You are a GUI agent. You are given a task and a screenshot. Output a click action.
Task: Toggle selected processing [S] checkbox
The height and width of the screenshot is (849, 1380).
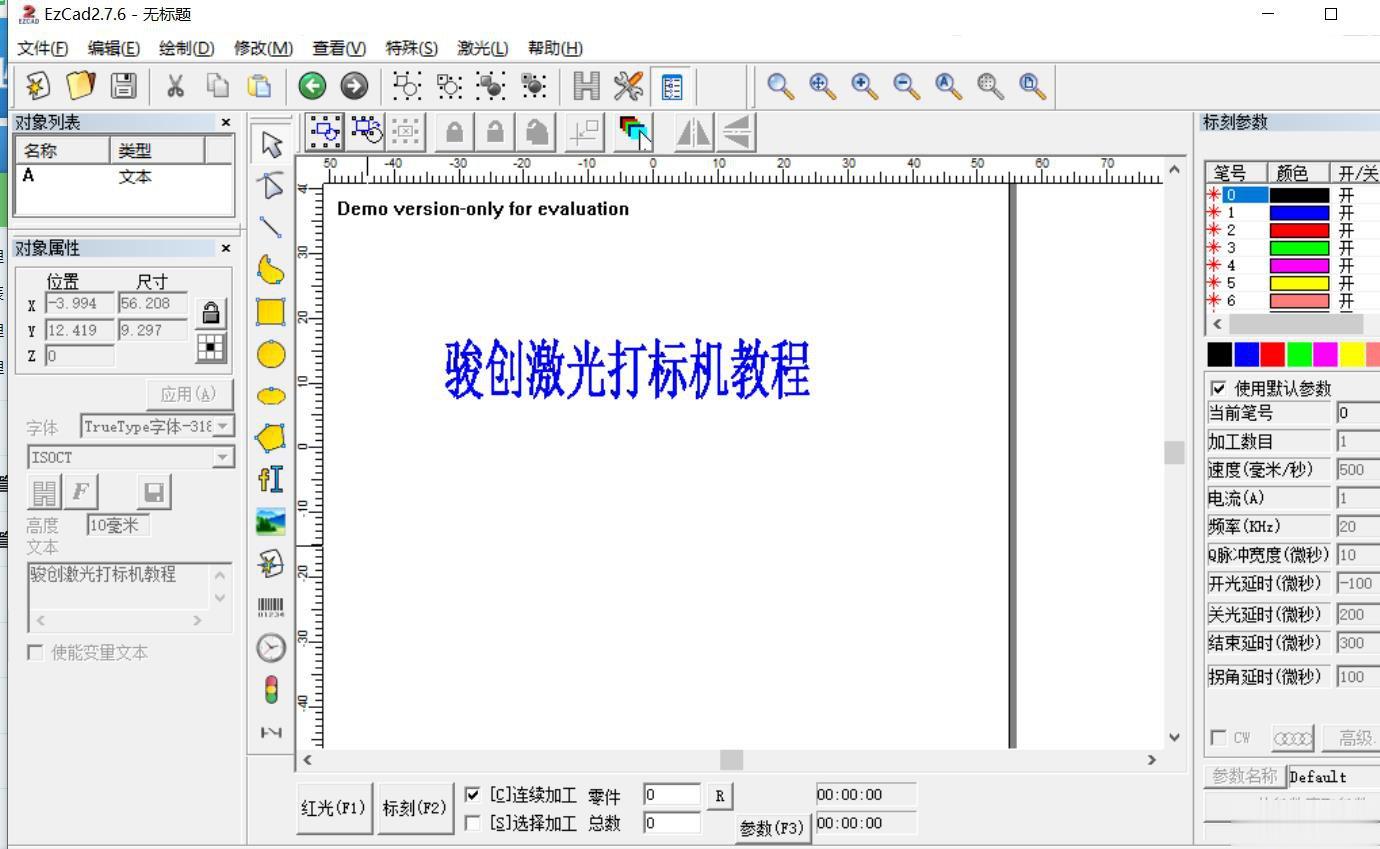click(473, 823)
